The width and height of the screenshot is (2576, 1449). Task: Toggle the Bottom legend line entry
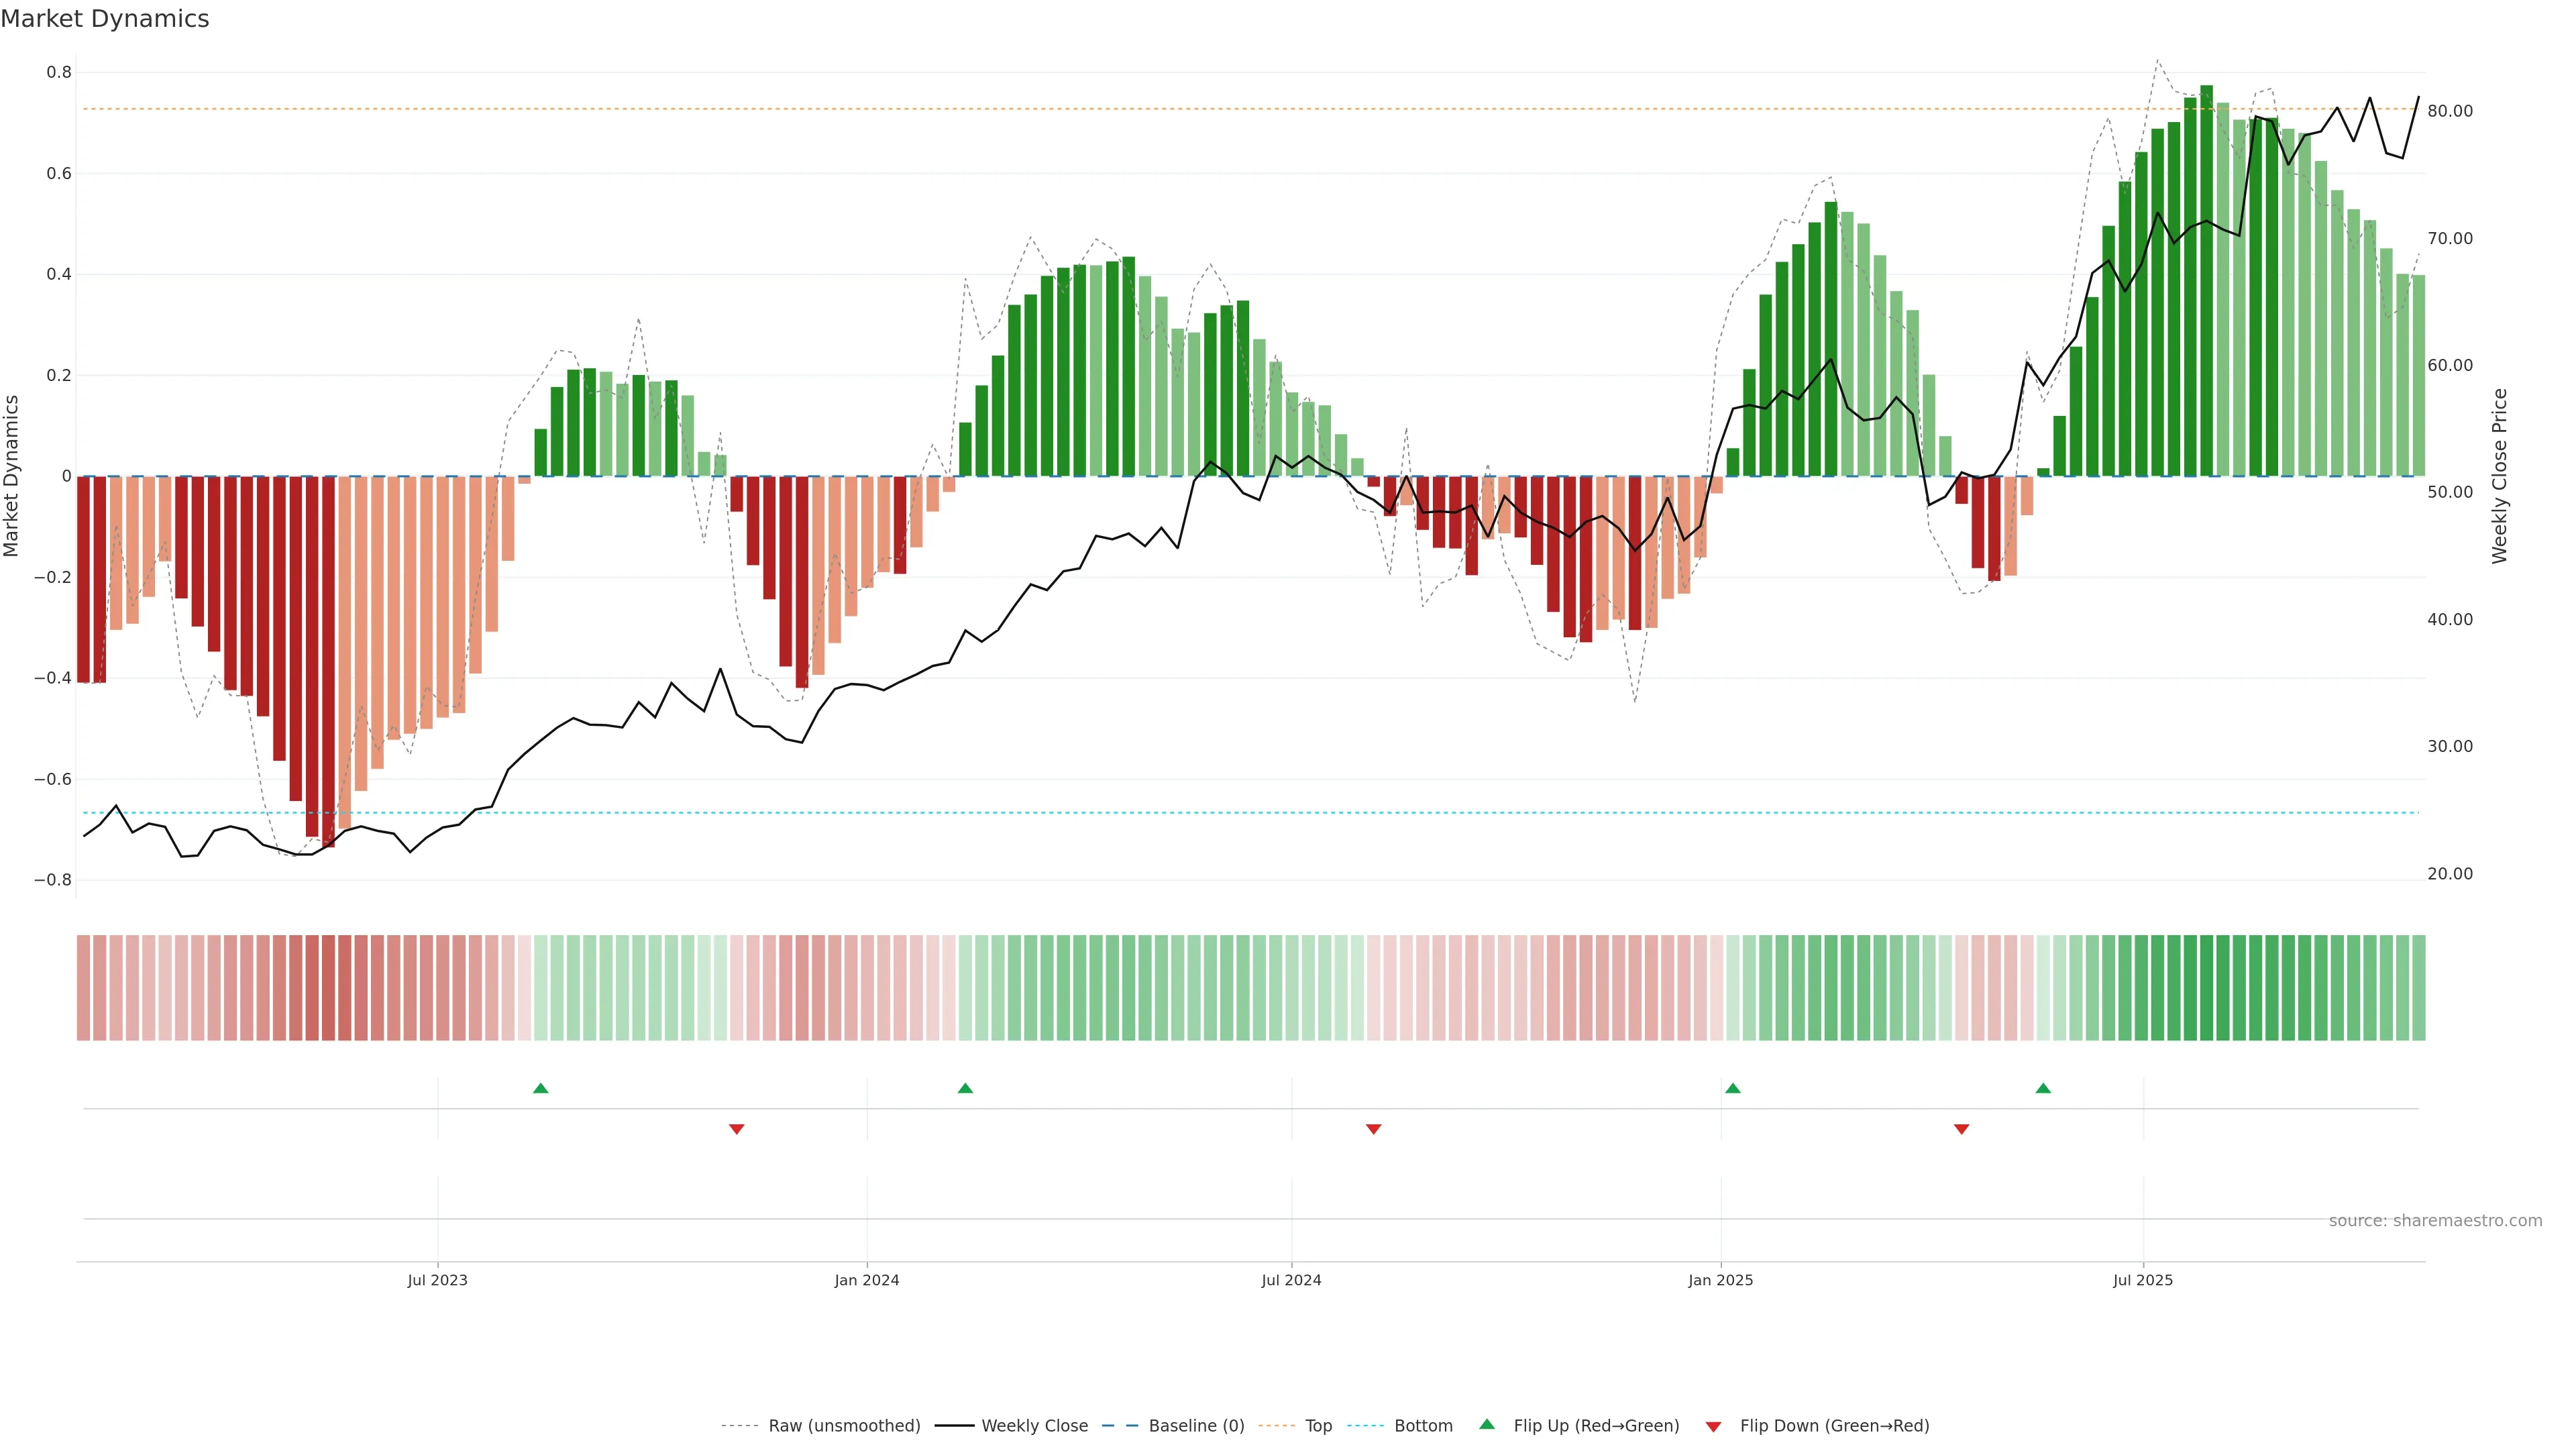pyautogui.click(x=1423, y=1426)
